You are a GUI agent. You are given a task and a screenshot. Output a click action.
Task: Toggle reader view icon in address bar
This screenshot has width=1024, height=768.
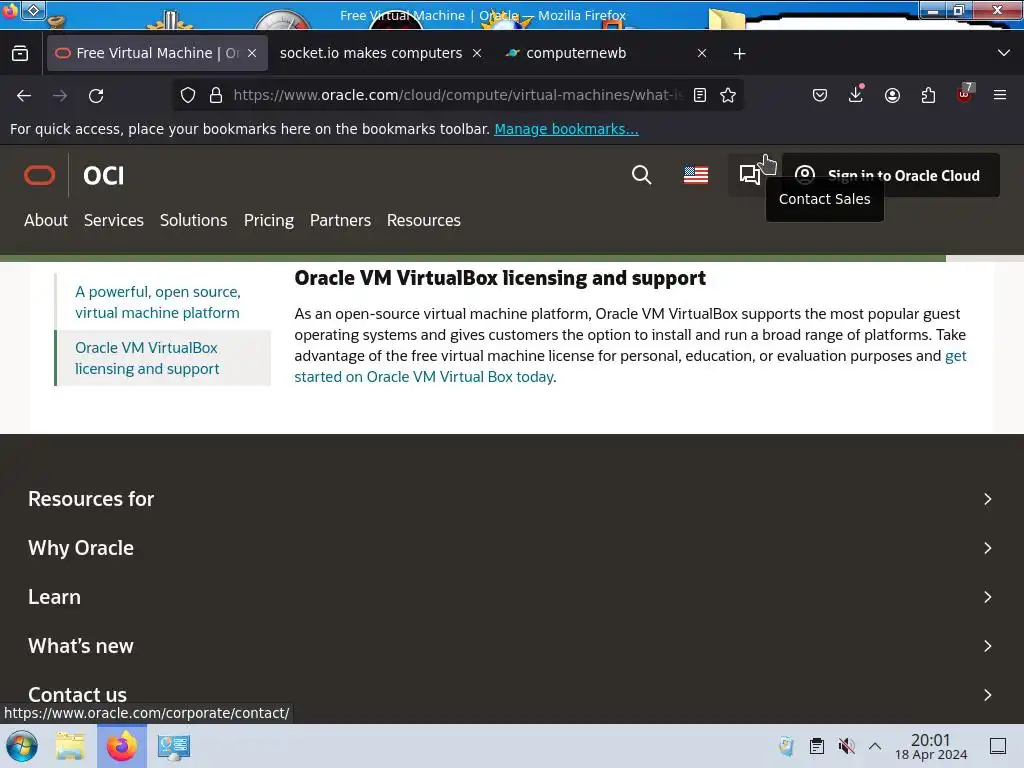699,95
